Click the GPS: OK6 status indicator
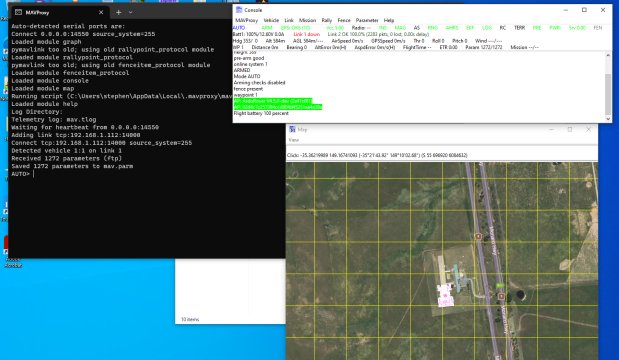Screen dimensions: 619x360 [x=295, y=28]
